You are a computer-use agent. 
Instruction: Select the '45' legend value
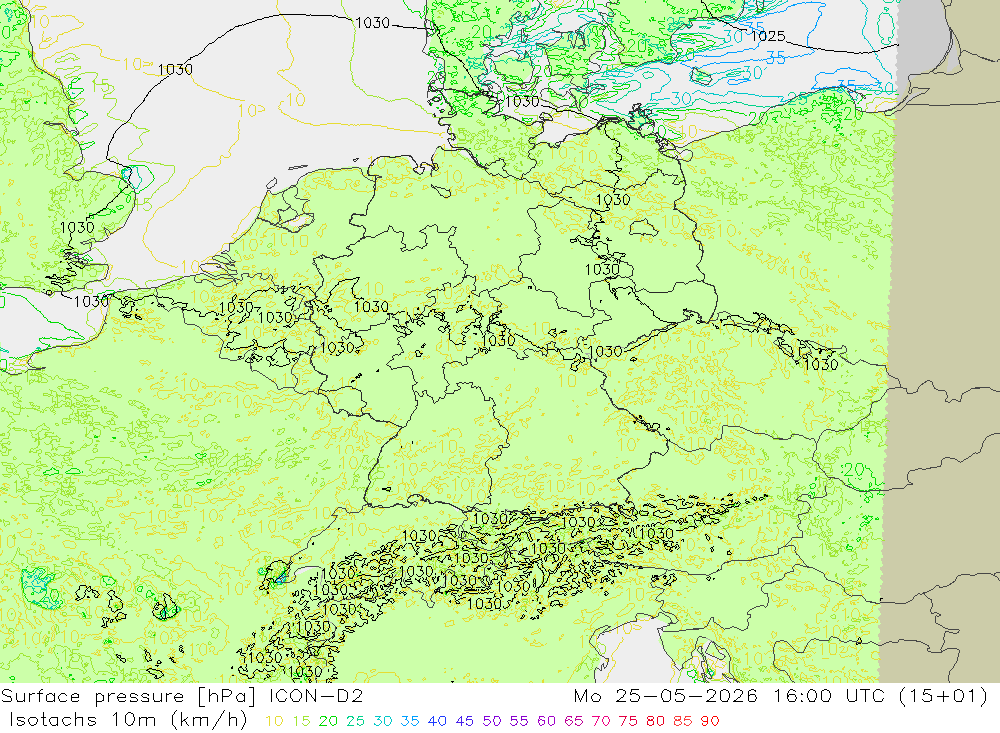[464, 721]
